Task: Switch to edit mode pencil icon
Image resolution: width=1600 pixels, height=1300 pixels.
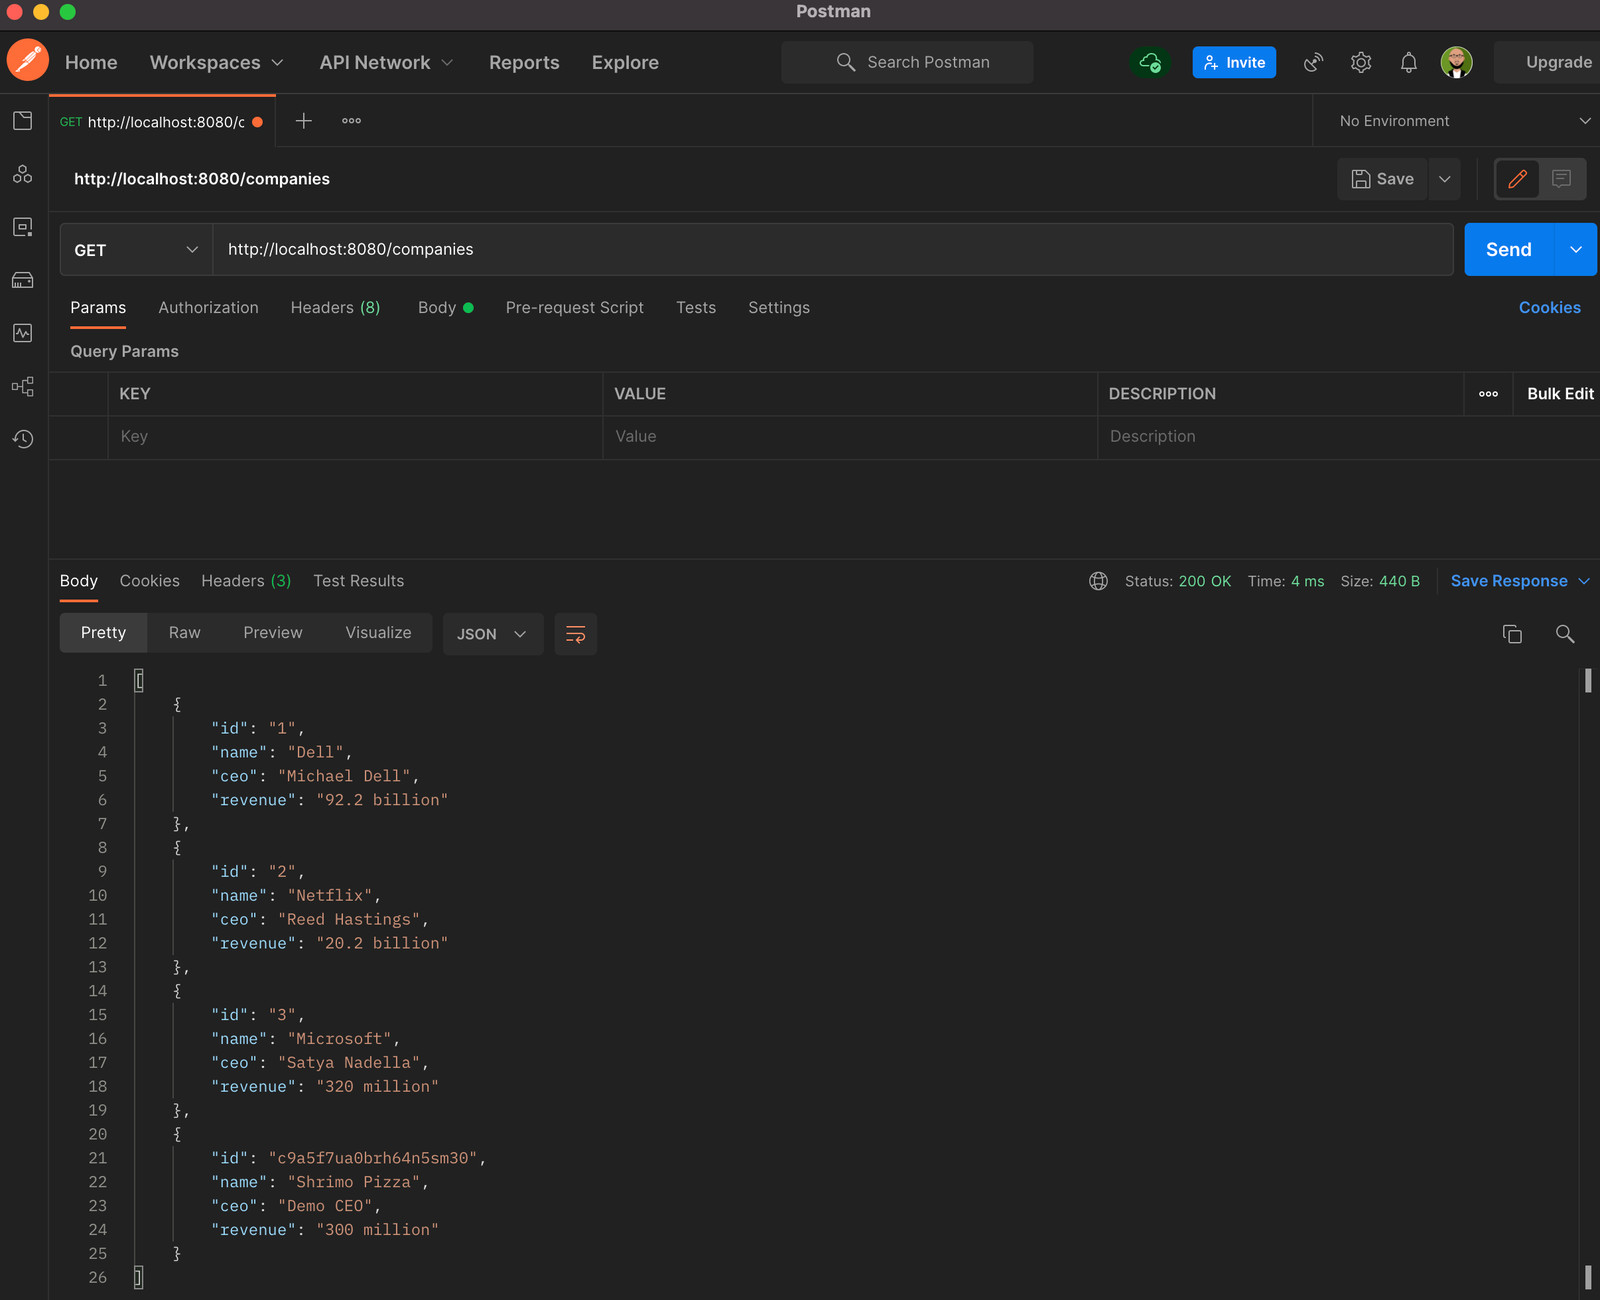Action: 1517,179
